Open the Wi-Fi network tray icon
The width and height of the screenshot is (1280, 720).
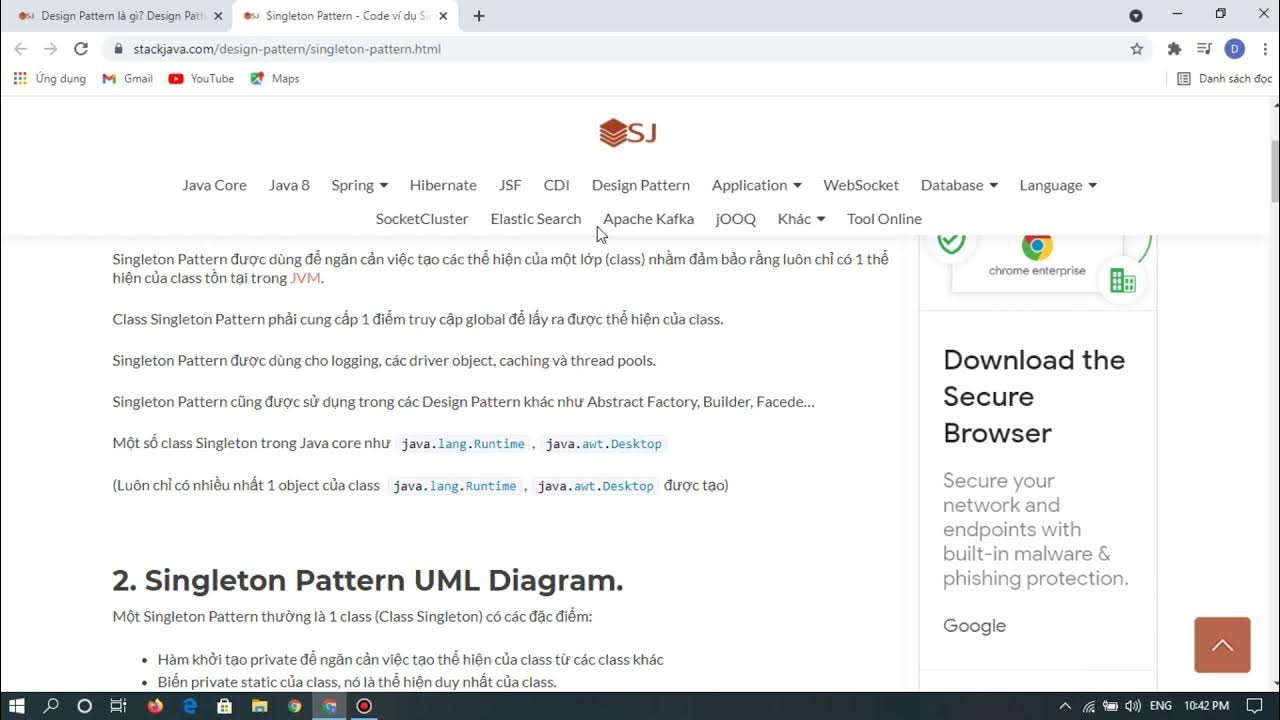1089,706
